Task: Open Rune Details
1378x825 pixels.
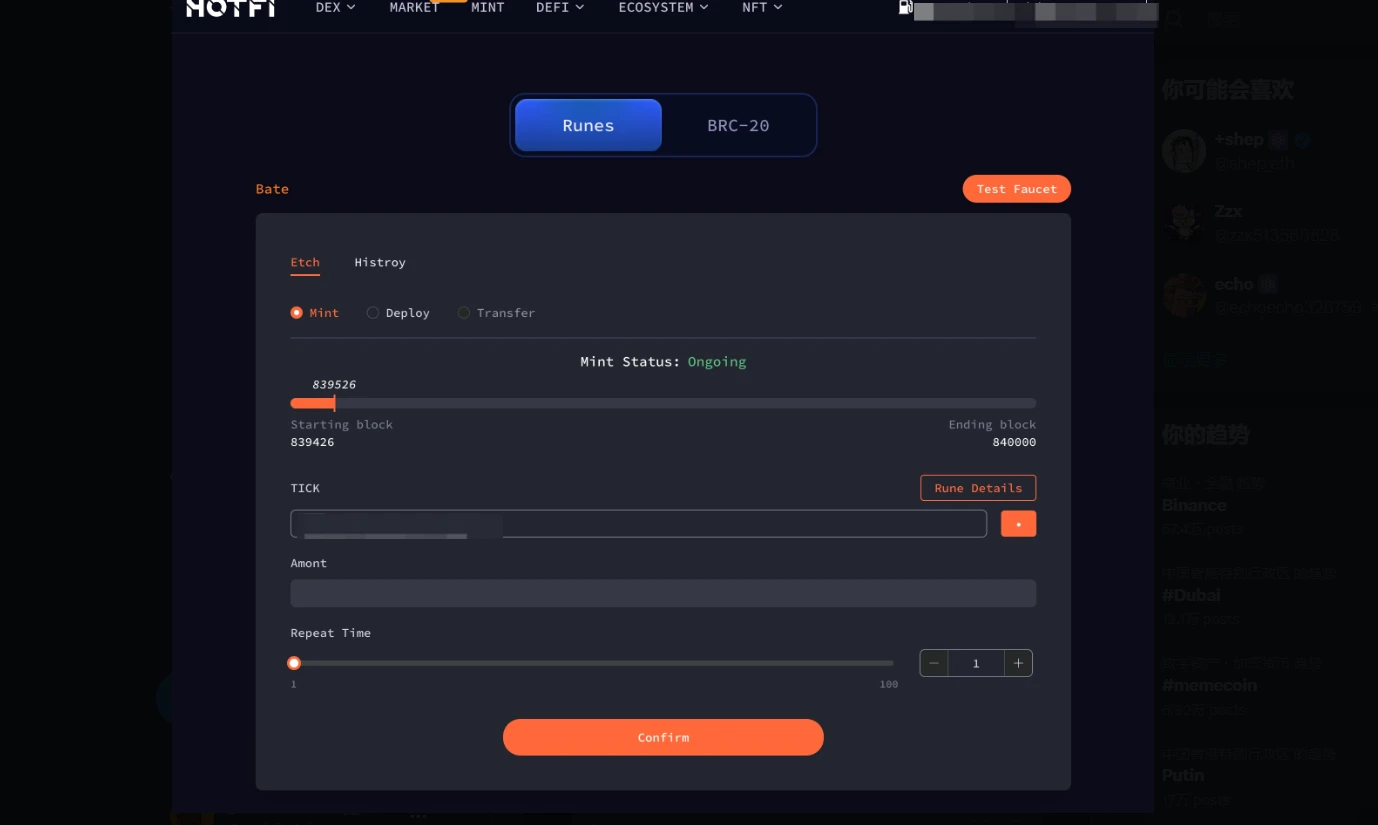Action: click(977, 488)
